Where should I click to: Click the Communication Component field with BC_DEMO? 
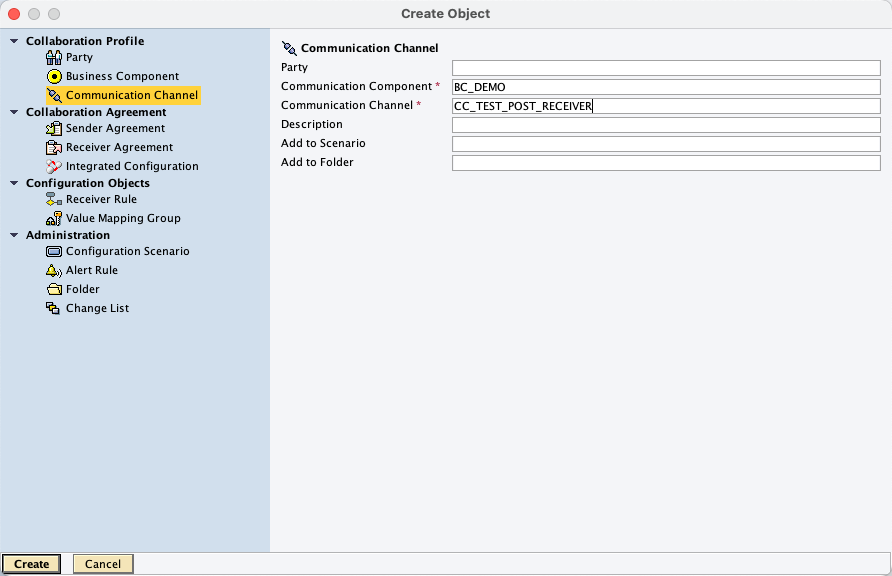pos(666,87)
